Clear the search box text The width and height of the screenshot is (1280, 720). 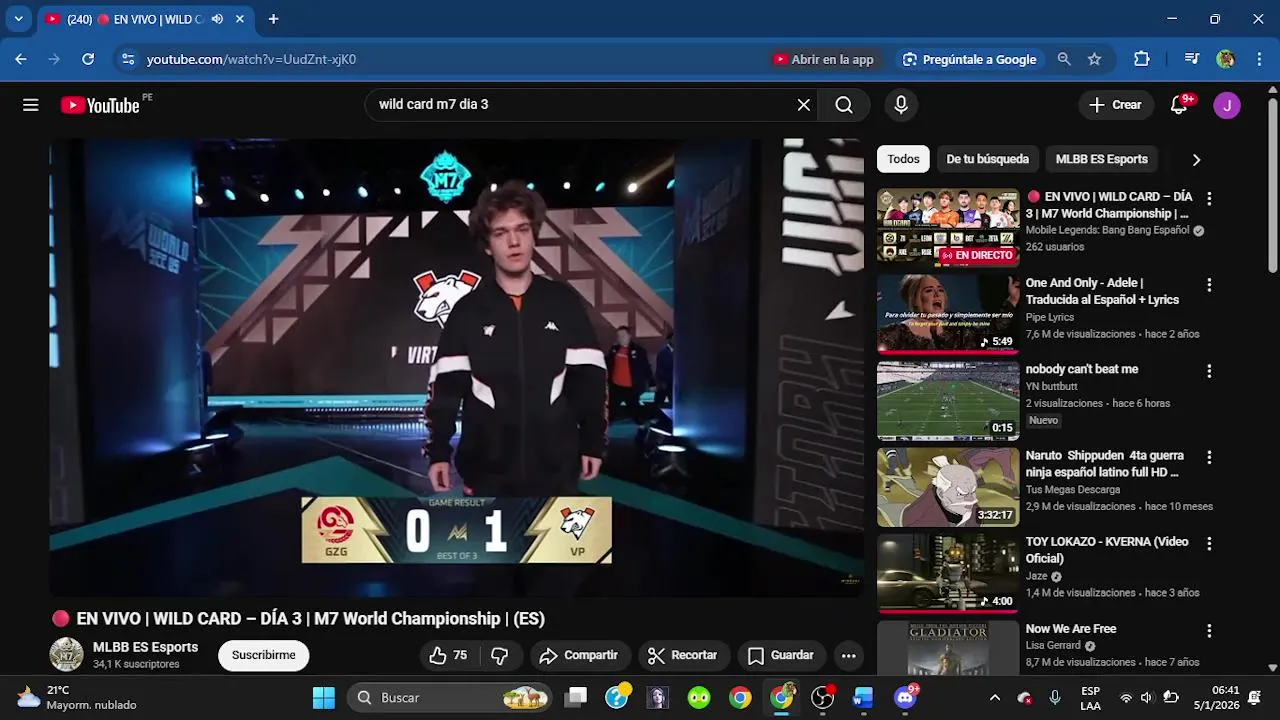803,105
